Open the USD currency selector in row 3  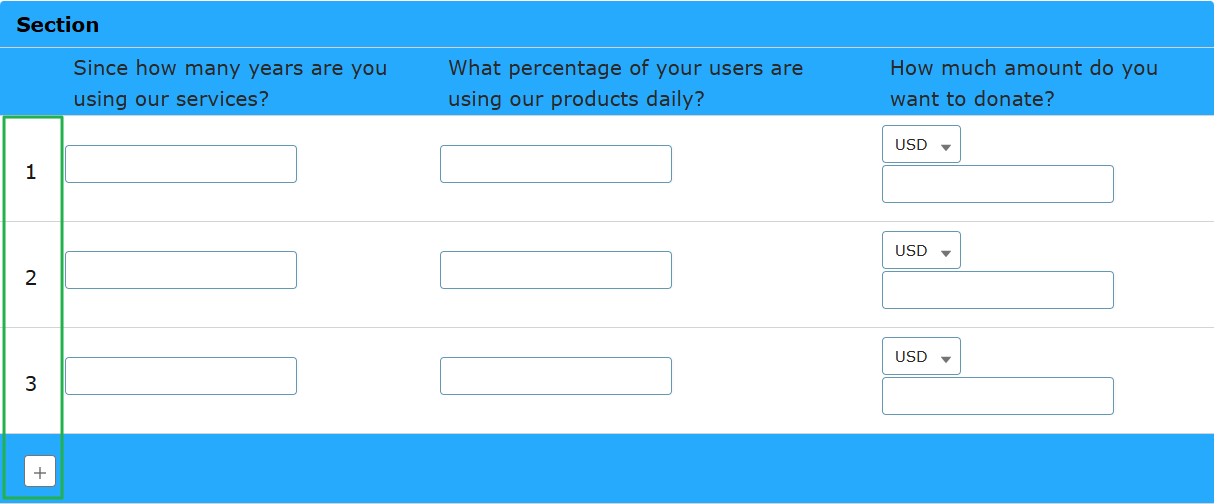[921, 356]
